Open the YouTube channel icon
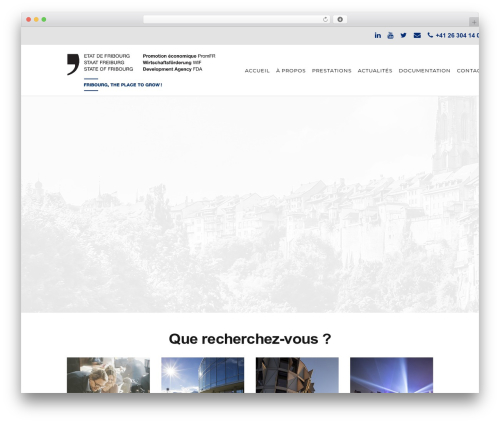500x423 pixels. tap(390, 35)
